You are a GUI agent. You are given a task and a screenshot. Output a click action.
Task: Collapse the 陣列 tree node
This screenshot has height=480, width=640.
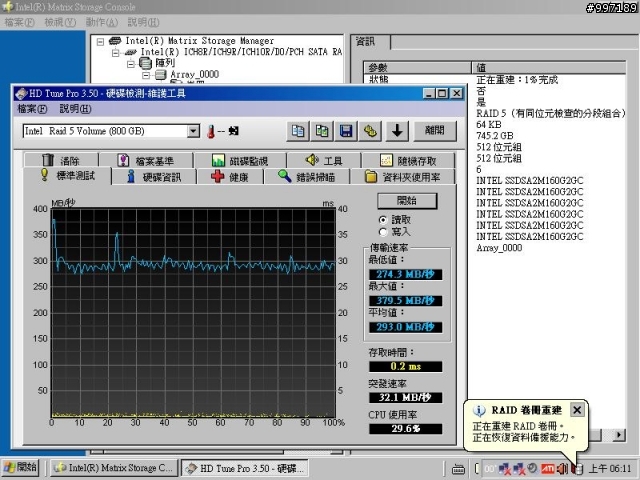131,64
